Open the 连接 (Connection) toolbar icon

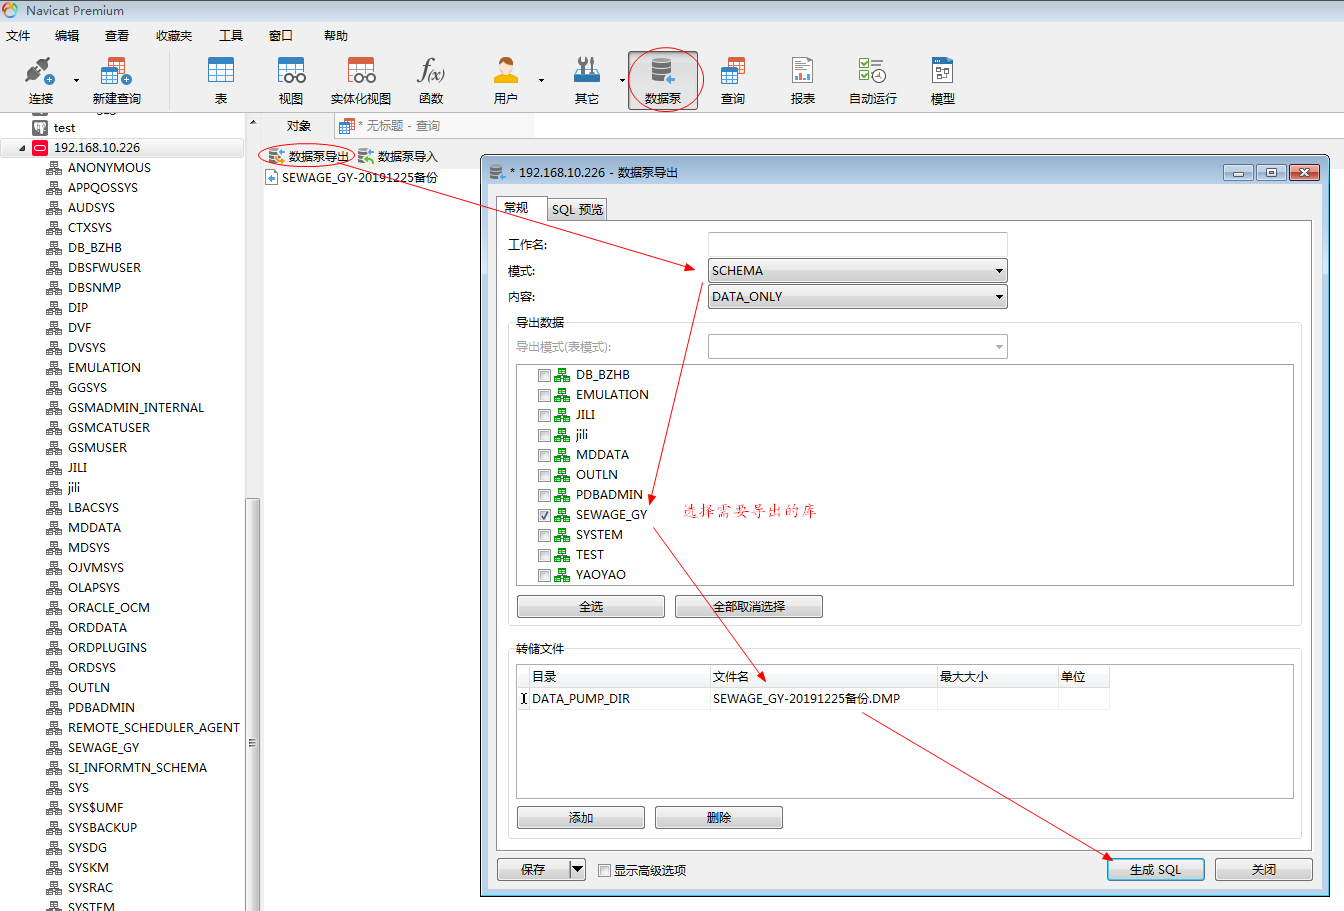pos(40,72)
